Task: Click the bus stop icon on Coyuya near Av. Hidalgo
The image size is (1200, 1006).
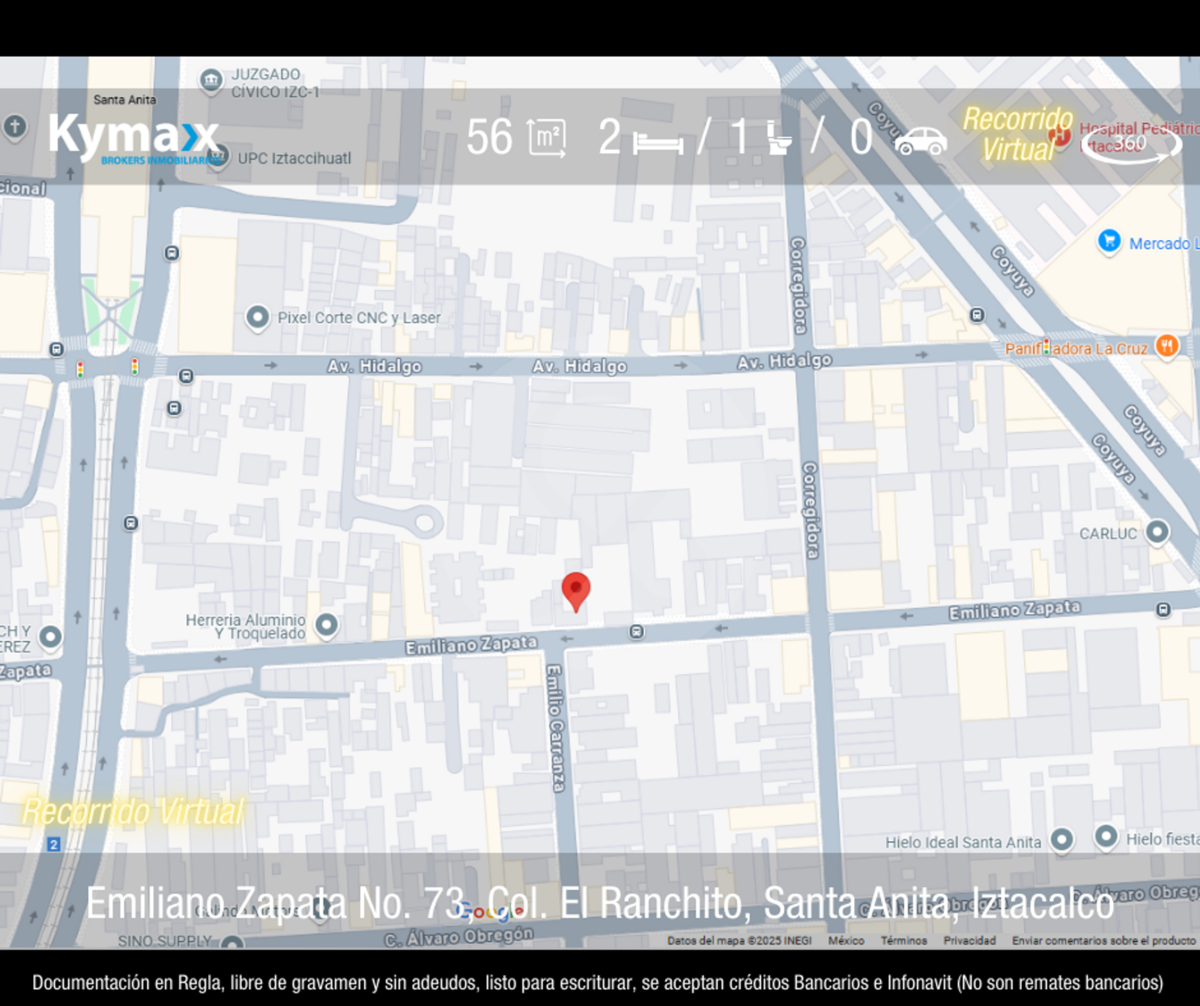Action: click(x=977, y=316)
